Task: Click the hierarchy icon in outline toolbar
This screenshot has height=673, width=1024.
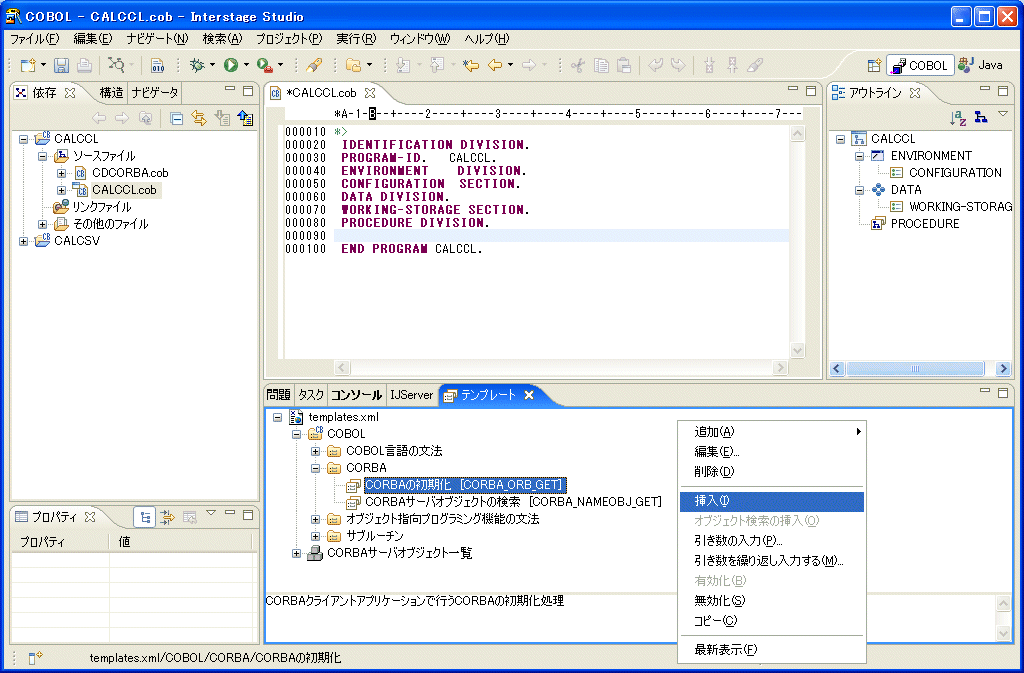Action: pyautogui.click(x=980, y=117)
